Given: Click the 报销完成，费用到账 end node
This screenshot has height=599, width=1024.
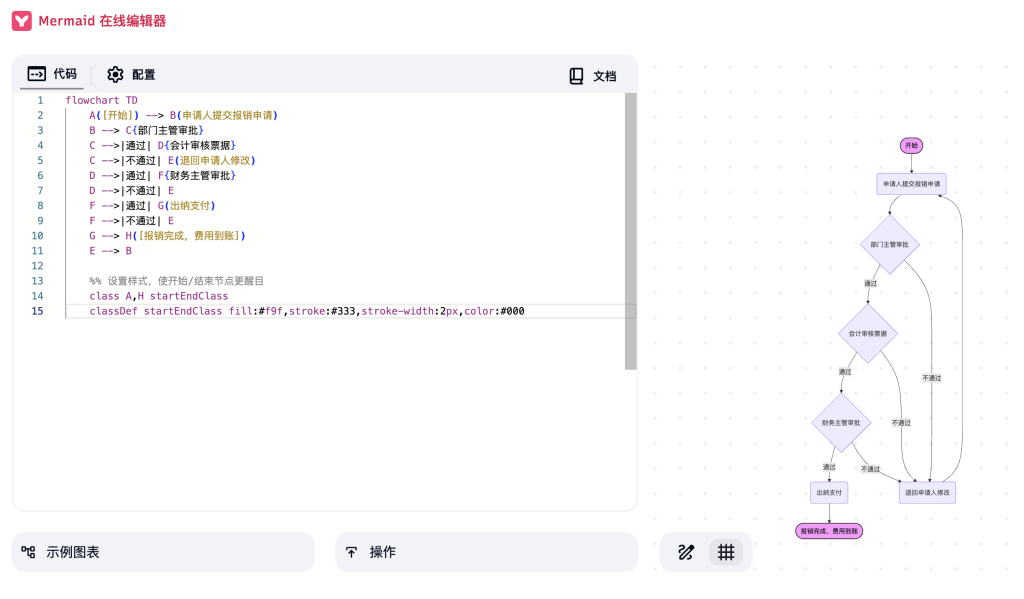Looking at the screenshot, I should (x=829, y=531).
